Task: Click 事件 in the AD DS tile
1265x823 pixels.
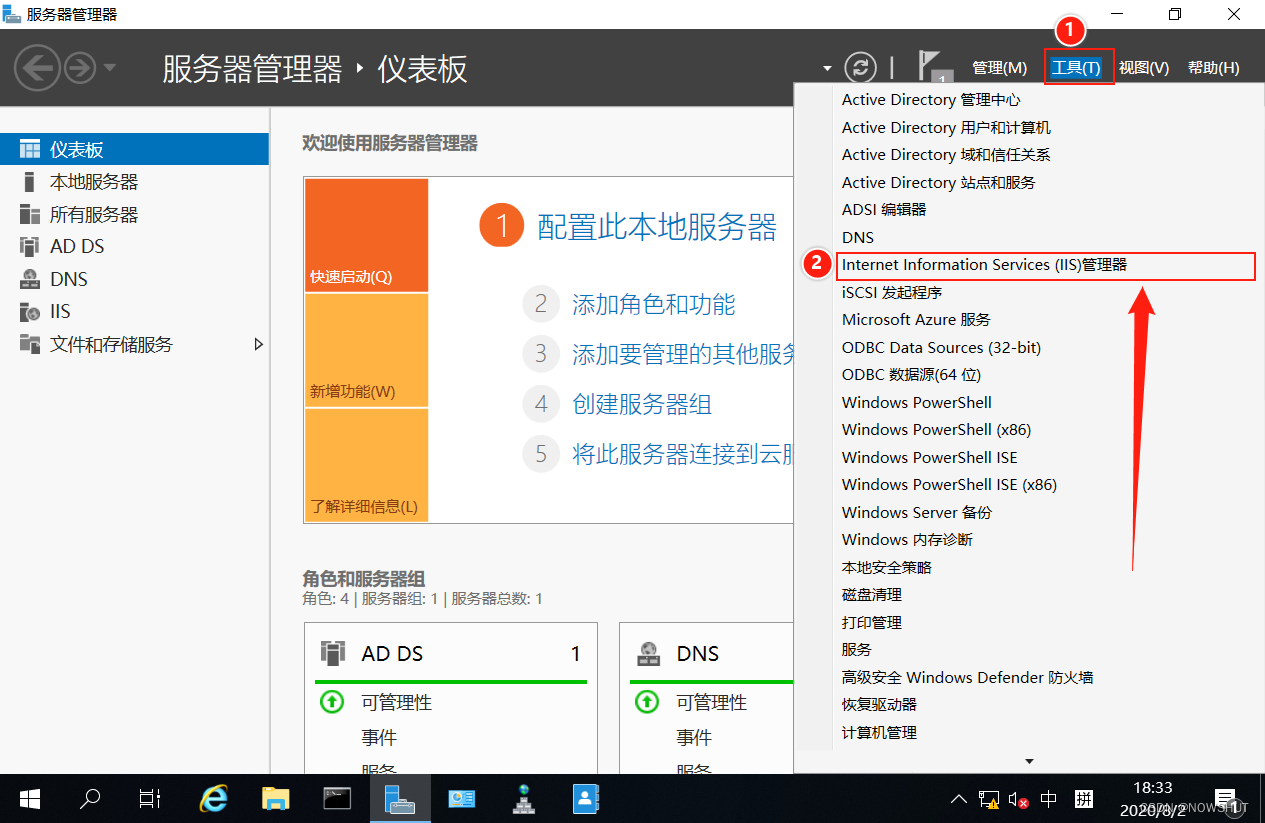Action: point(379,737)
